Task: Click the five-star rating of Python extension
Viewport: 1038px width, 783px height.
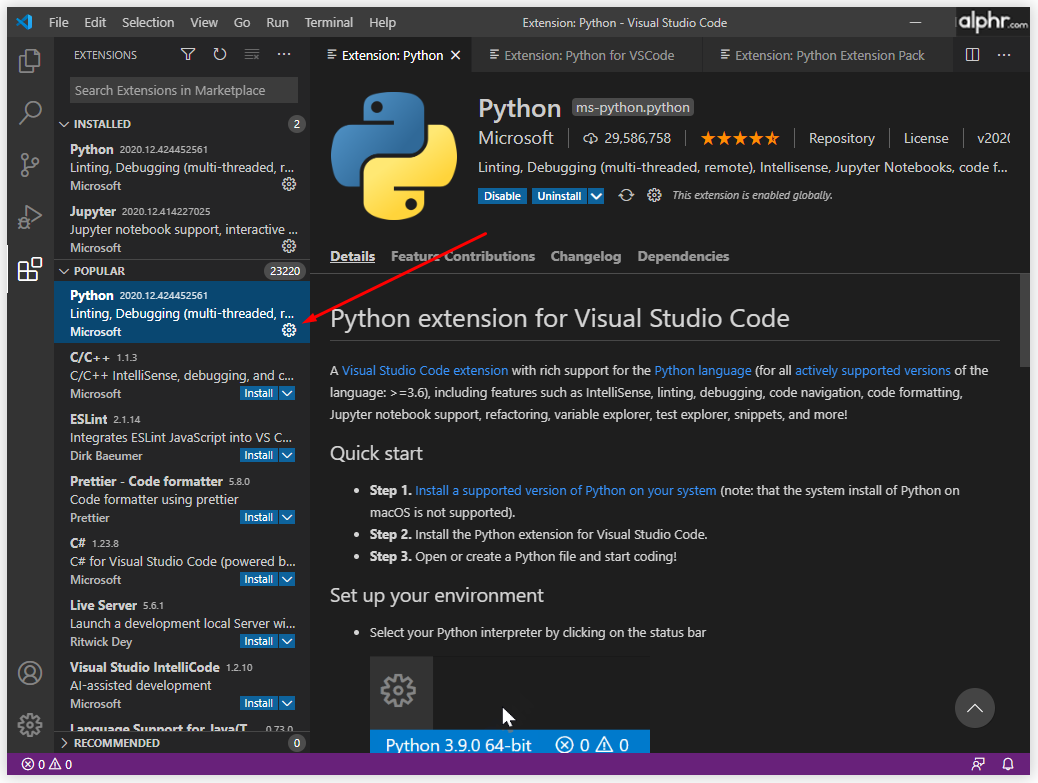Action: tap(739, 138)
